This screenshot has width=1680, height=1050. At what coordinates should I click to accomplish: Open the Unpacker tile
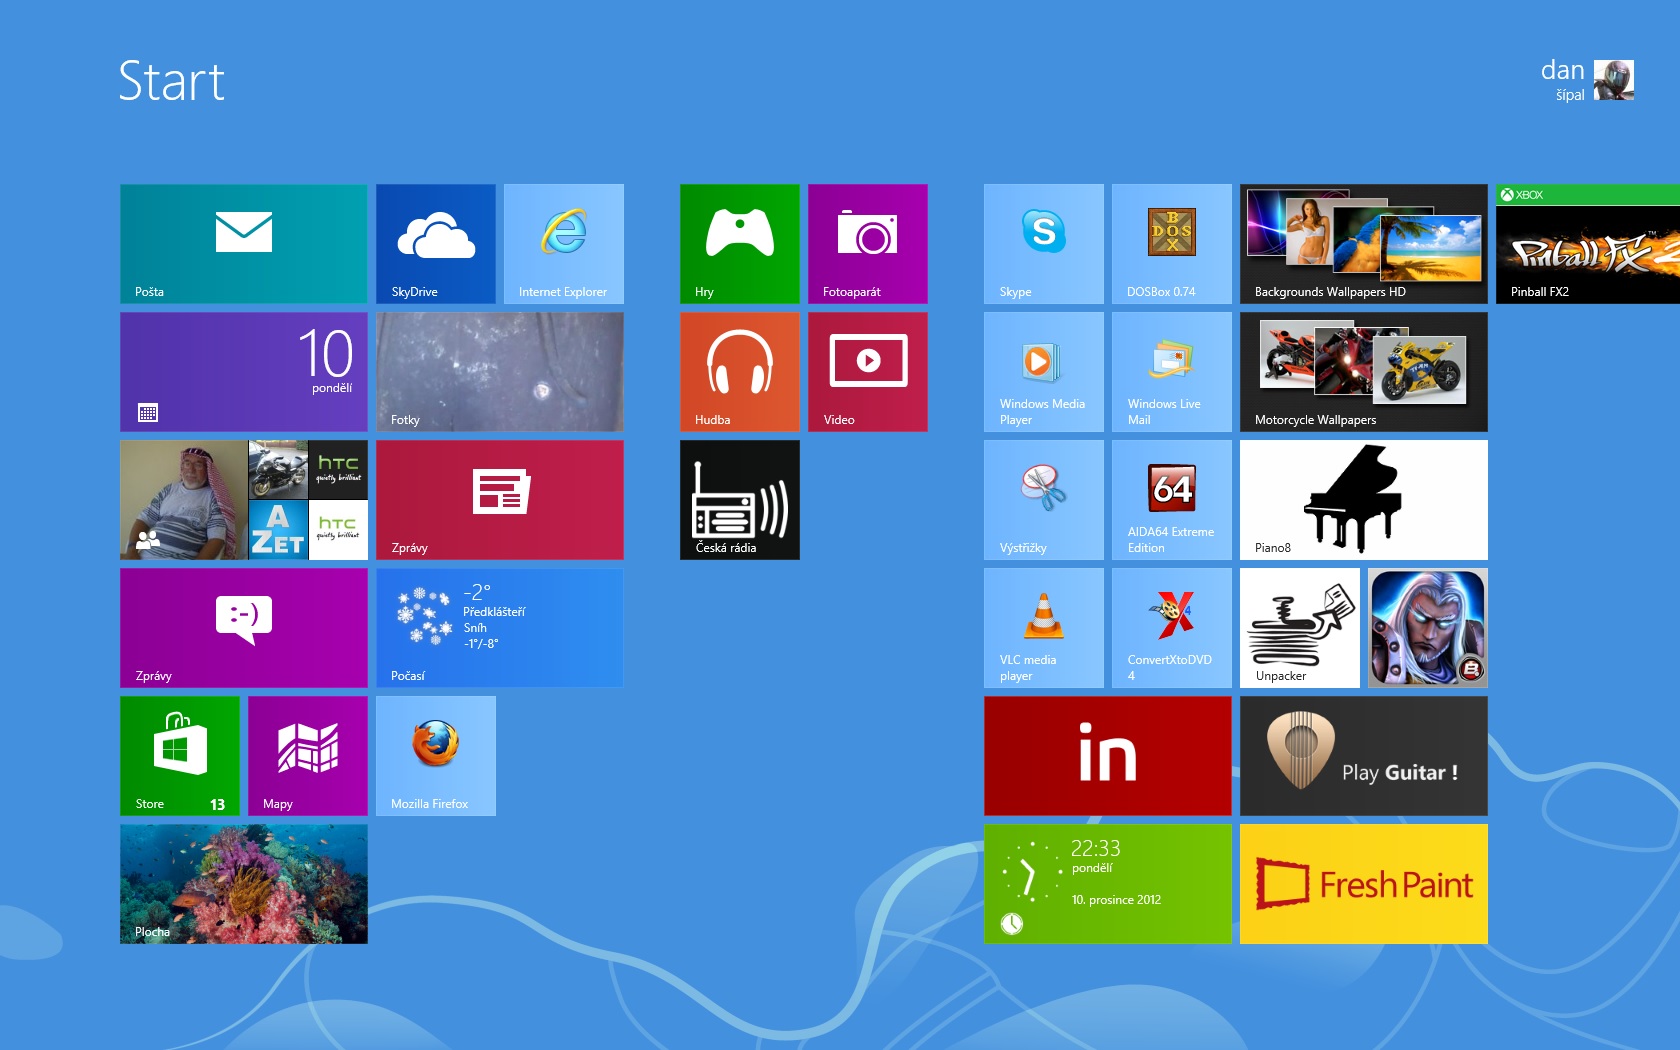(1300, 628)
